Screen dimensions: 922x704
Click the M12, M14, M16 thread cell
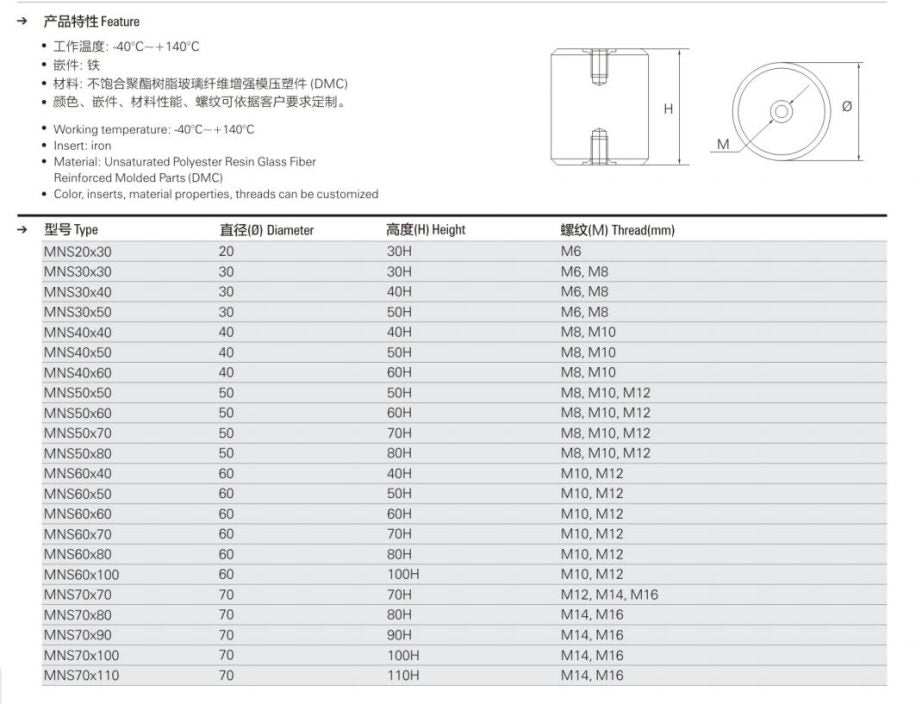(x=609, y=595)
